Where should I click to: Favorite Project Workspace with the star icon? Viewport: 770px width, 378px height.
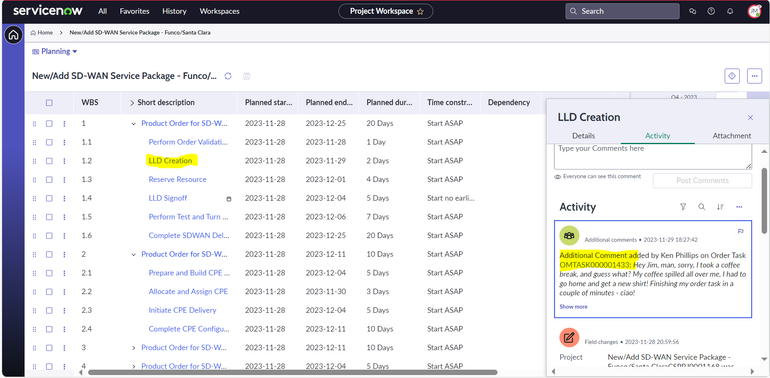click(x=420, y=11)
